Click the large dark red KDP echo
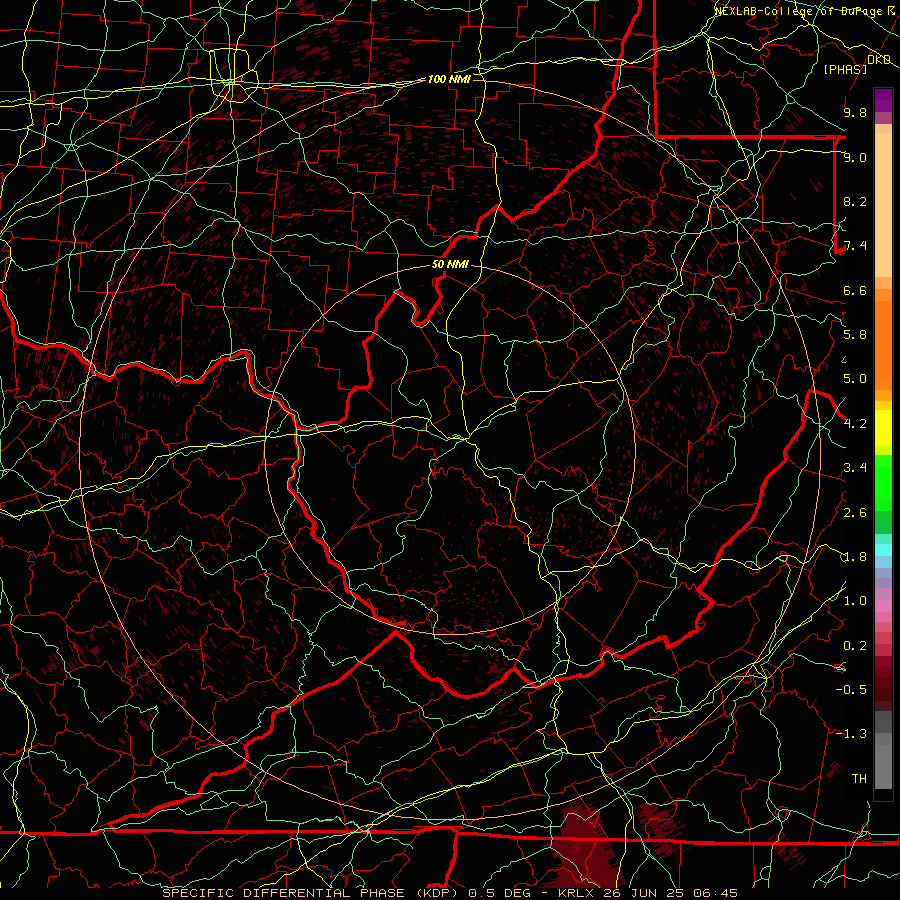900x900 pixels. pyautogui.click(x=585, y=849)
